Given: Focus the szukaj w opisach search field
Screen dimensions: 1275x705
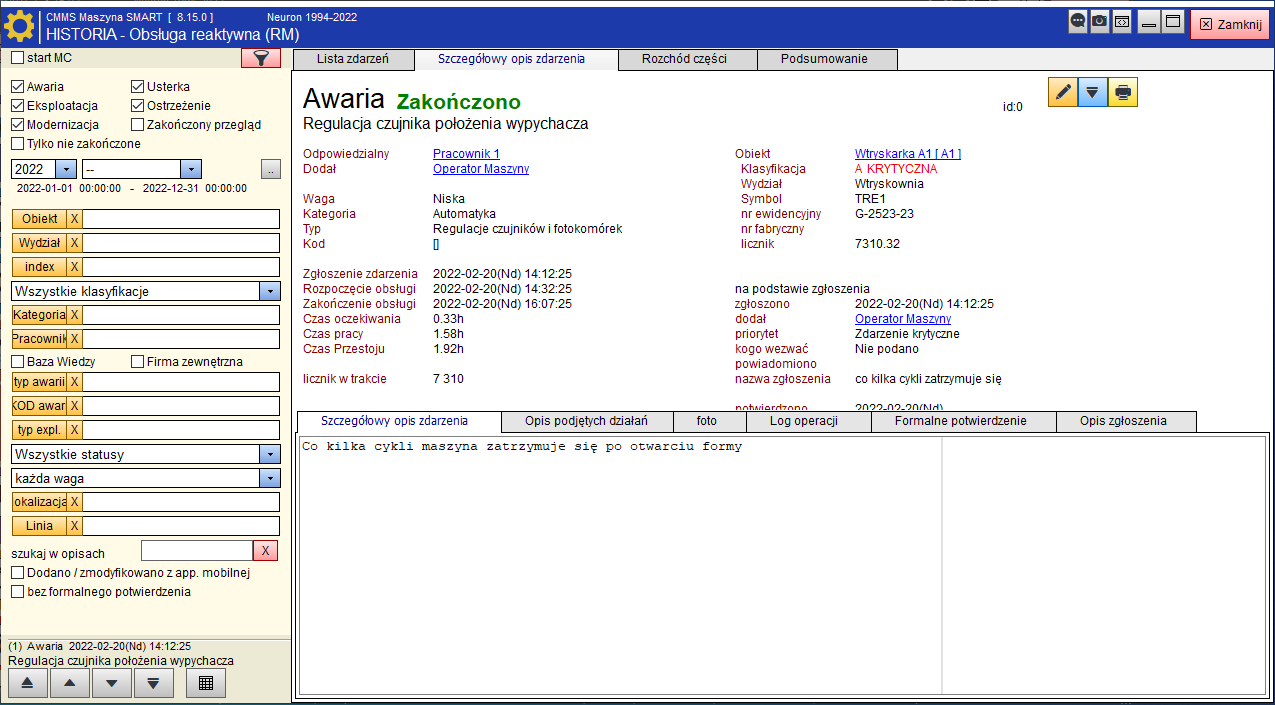Looking at the screenshot, I should 197,551.
